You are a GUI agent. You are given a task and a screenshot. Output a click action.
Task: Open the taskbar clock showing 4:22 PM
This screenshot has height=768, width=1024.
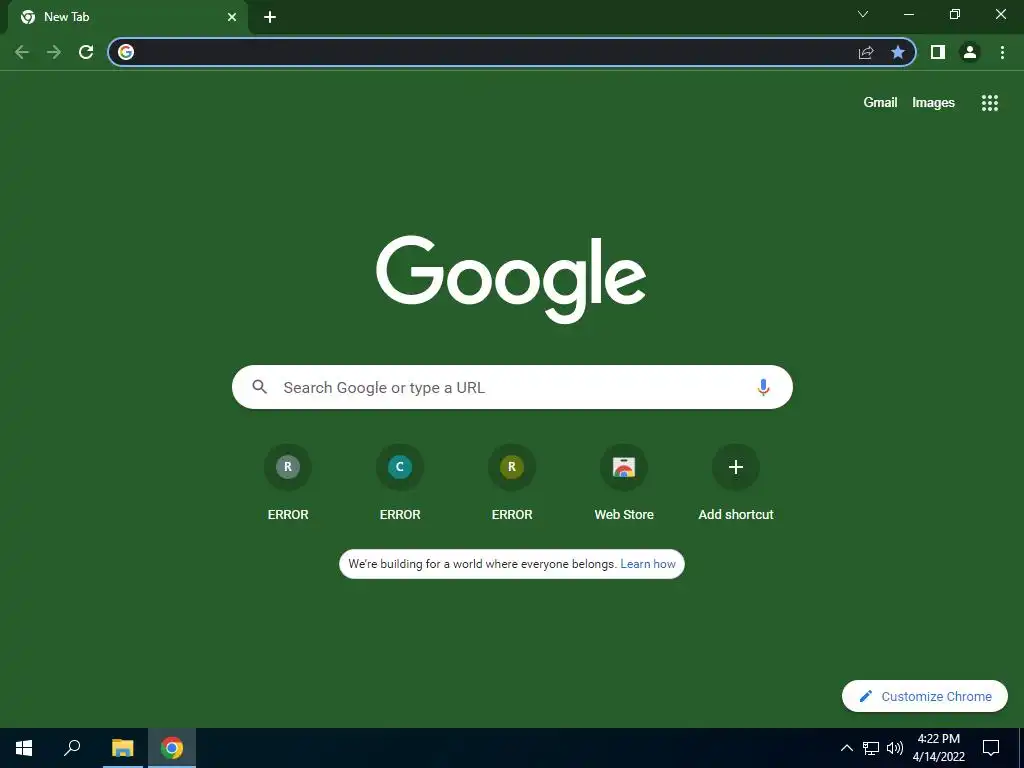coord(938,748)
